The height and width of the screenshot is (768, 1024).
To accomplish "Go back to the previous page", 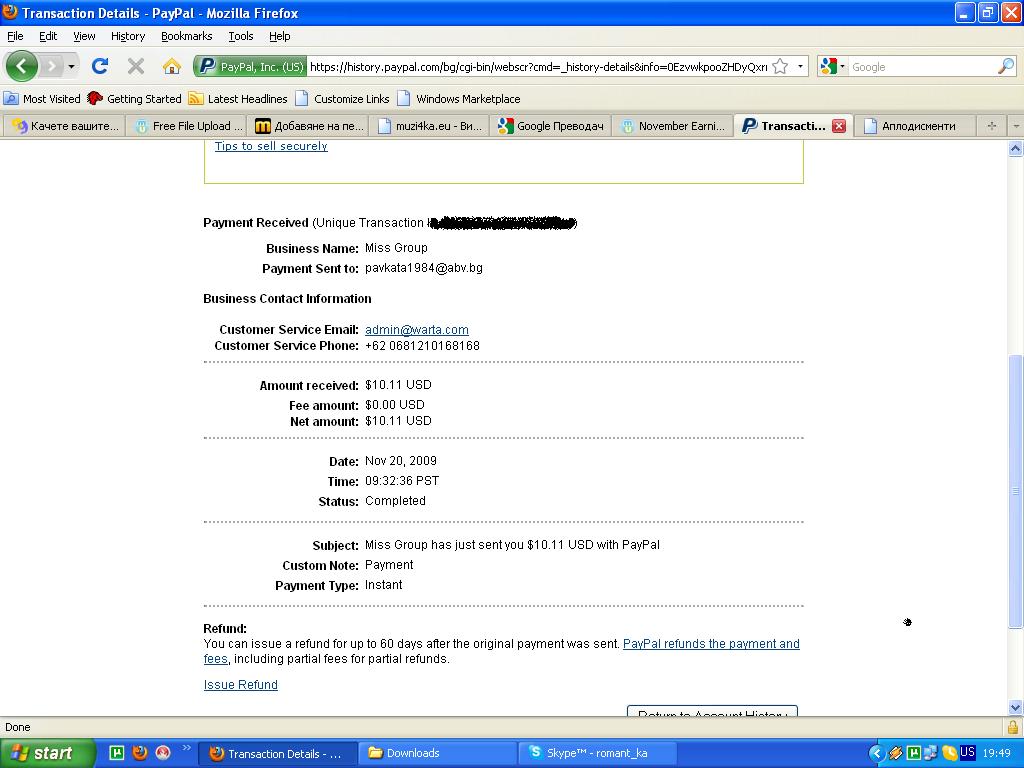I will tap(22, 66).
